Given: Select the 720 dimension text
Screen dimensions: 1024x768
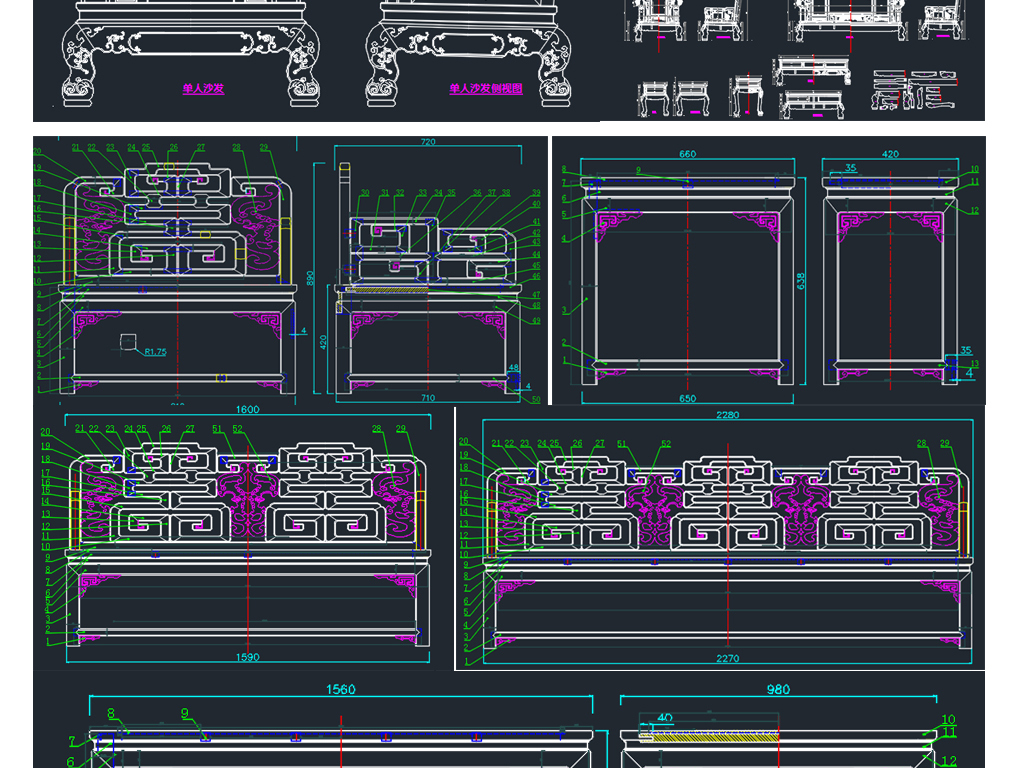Looking at the screenshot, I should coord(428,142).
